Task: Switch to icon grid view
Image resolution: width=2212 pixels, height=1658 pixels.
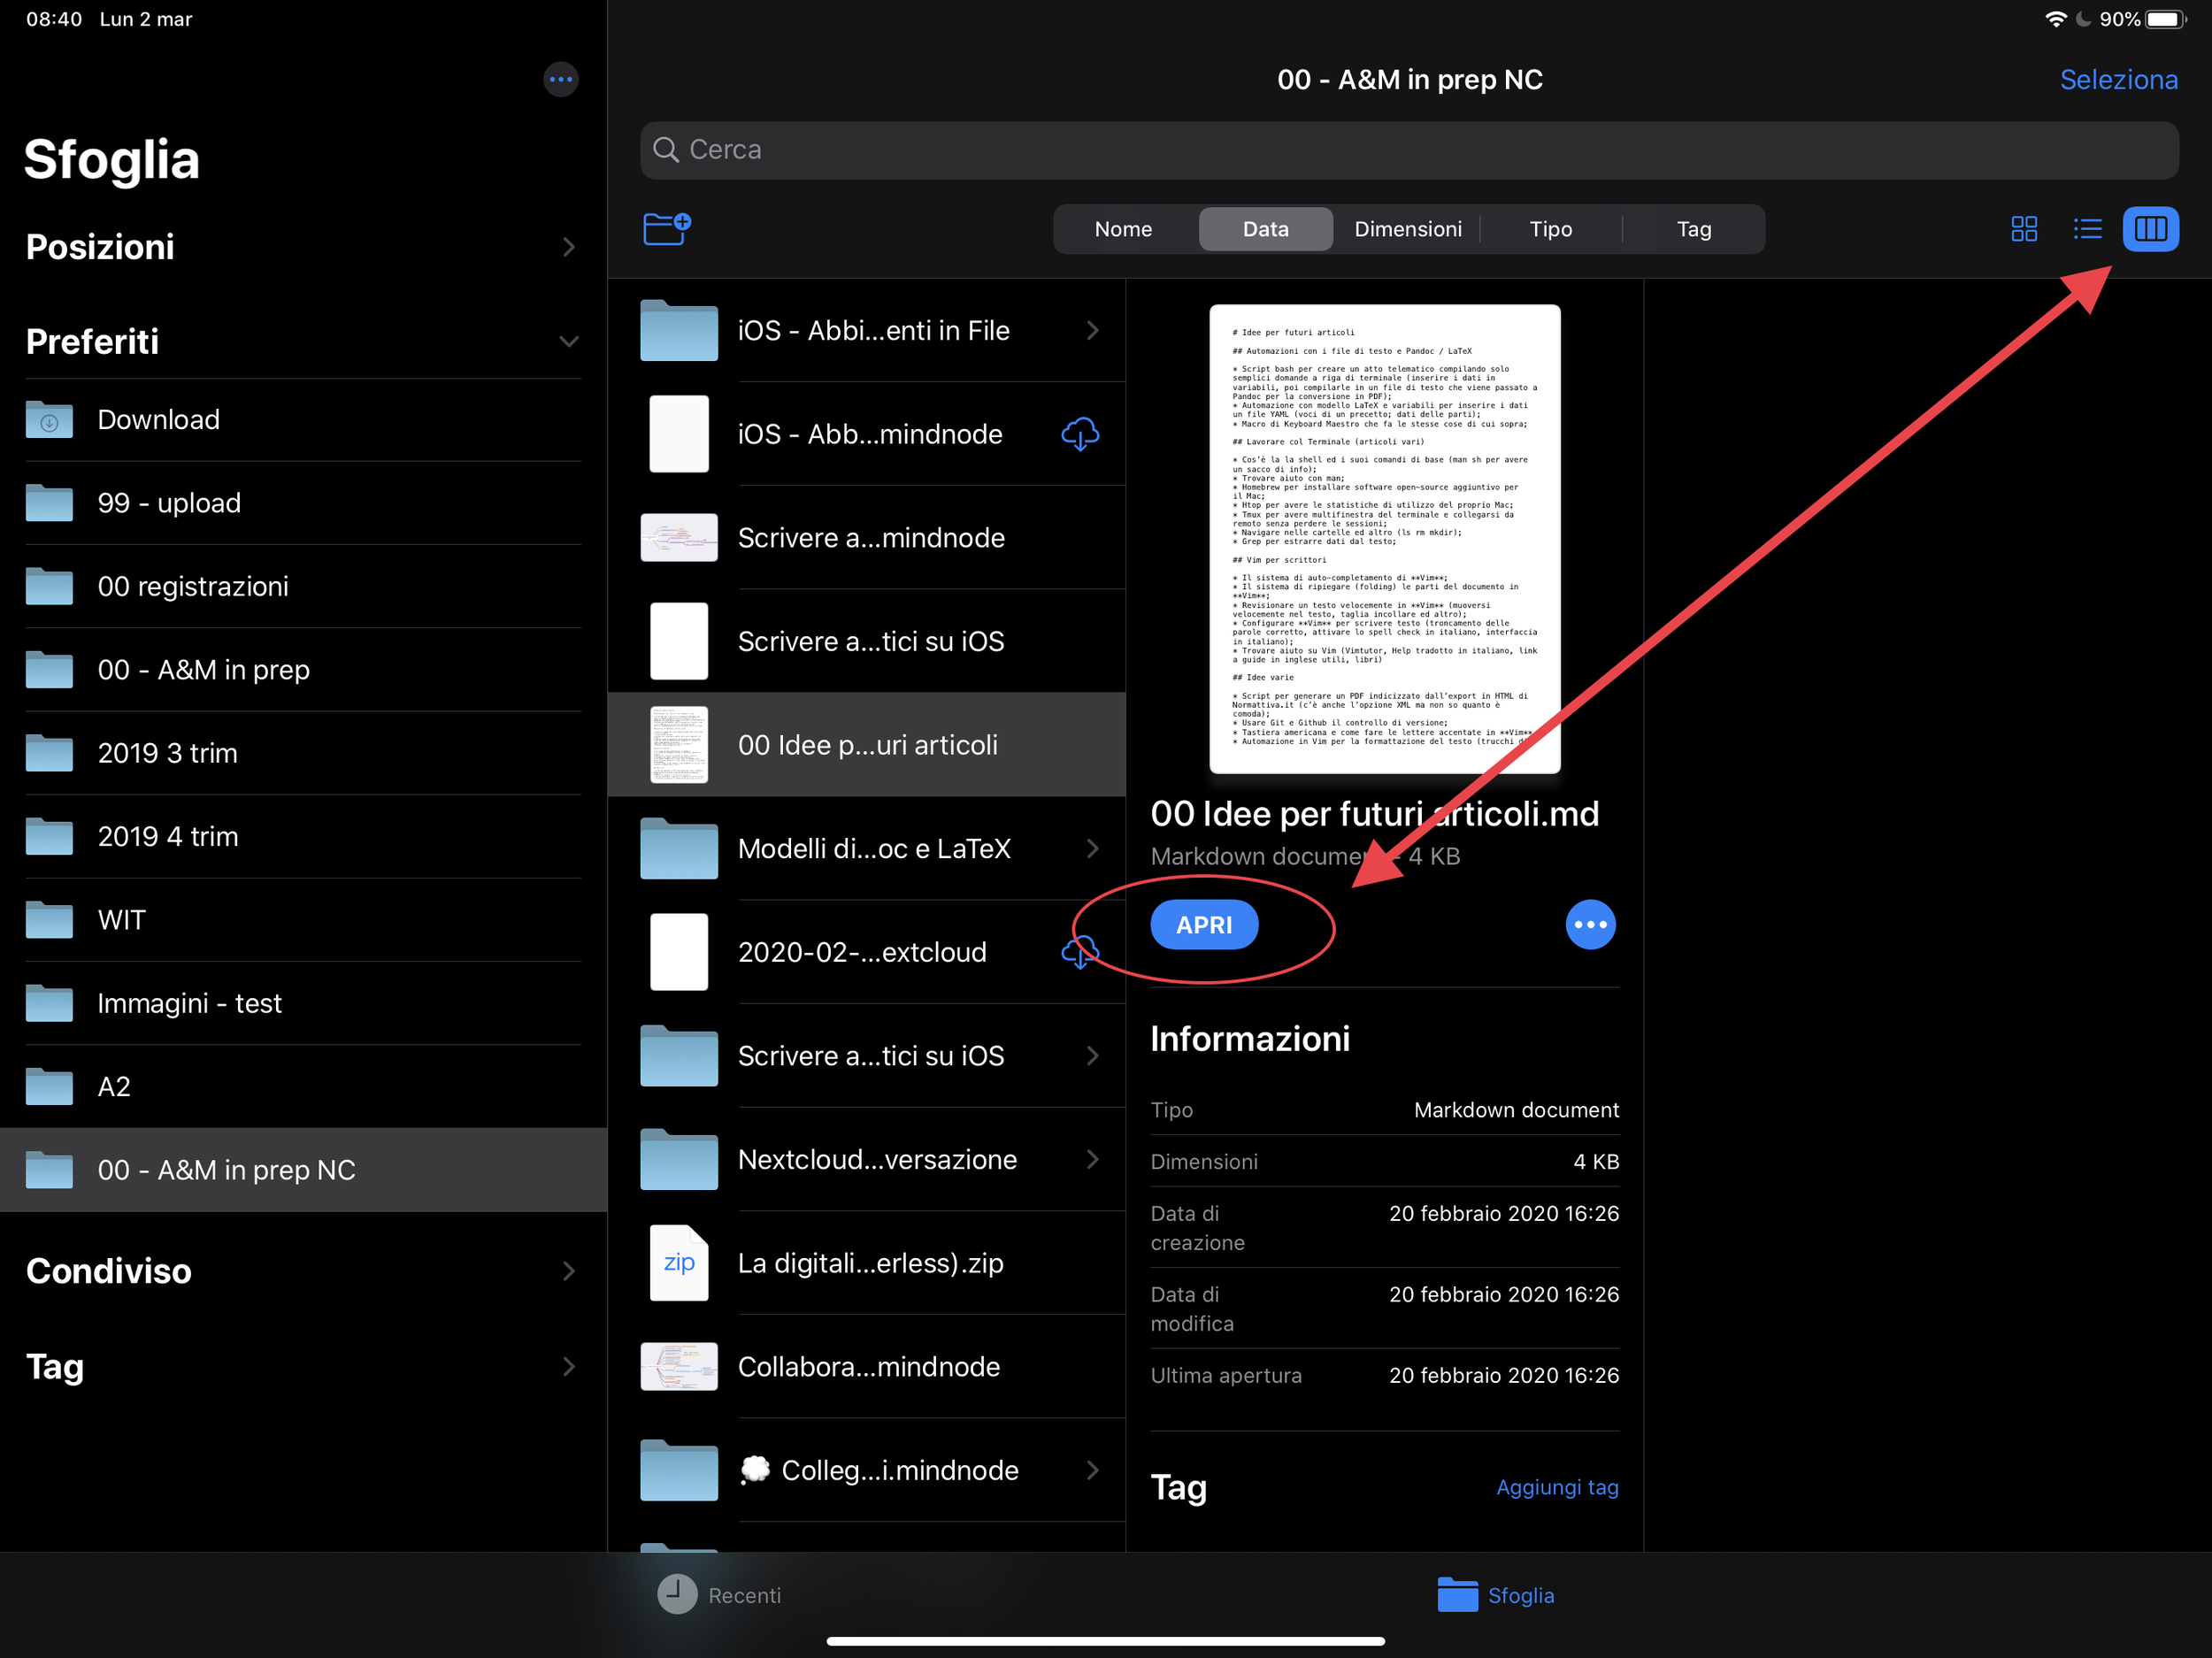Action: [x=2023, y=229]
